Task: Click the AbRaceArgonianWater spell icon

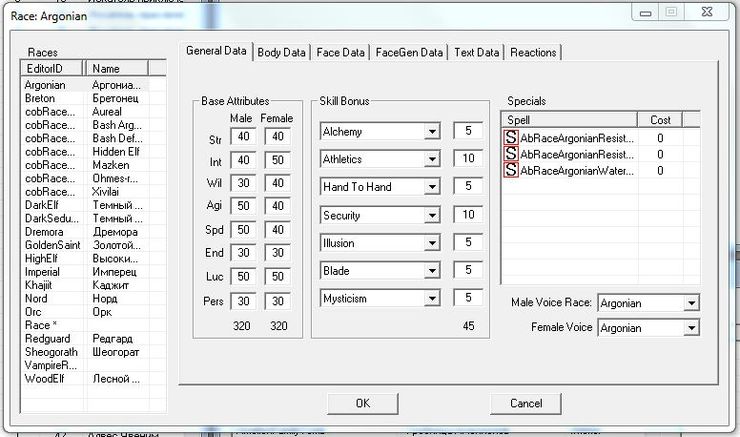Action: [511, 170]
